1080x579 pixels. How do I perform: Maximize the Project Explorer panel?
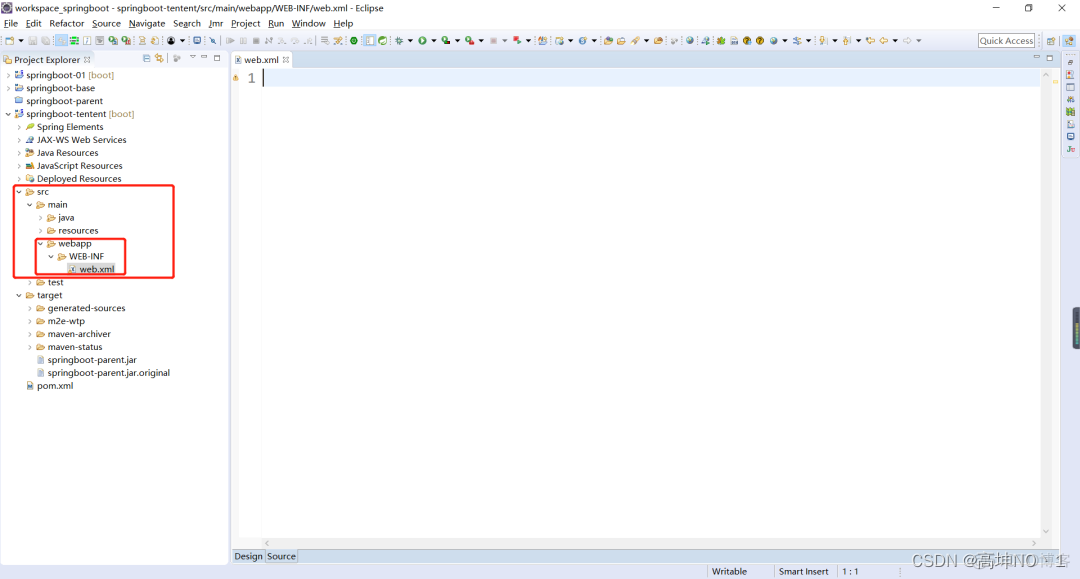pyautogui.click(x=217, y=58)
